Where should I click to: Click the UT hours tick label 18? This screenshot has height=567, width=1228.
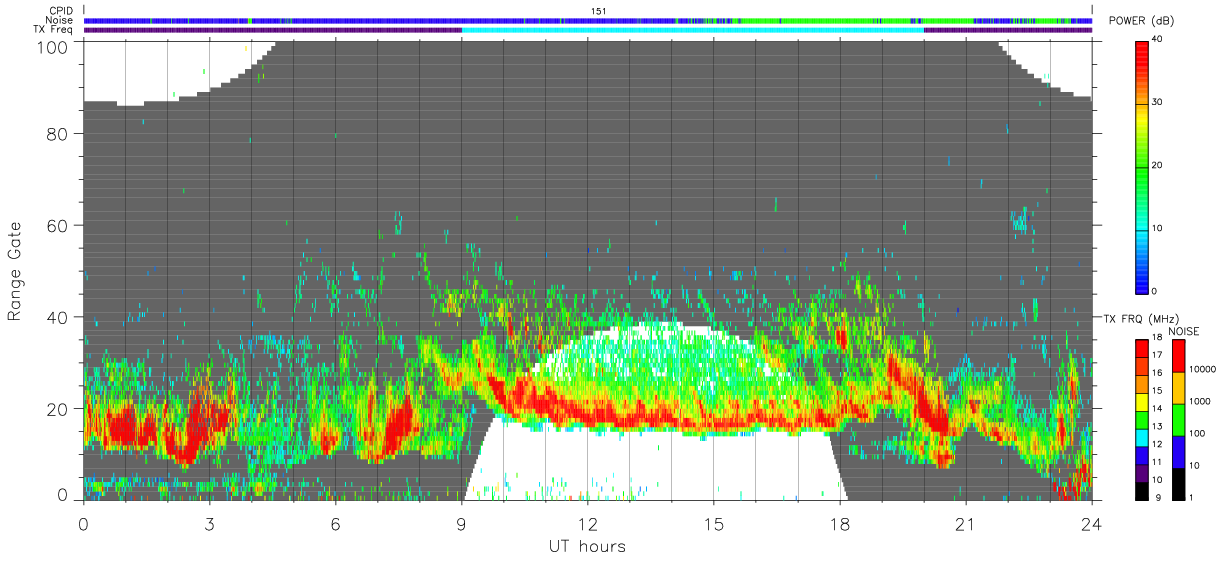pos(839,524)
